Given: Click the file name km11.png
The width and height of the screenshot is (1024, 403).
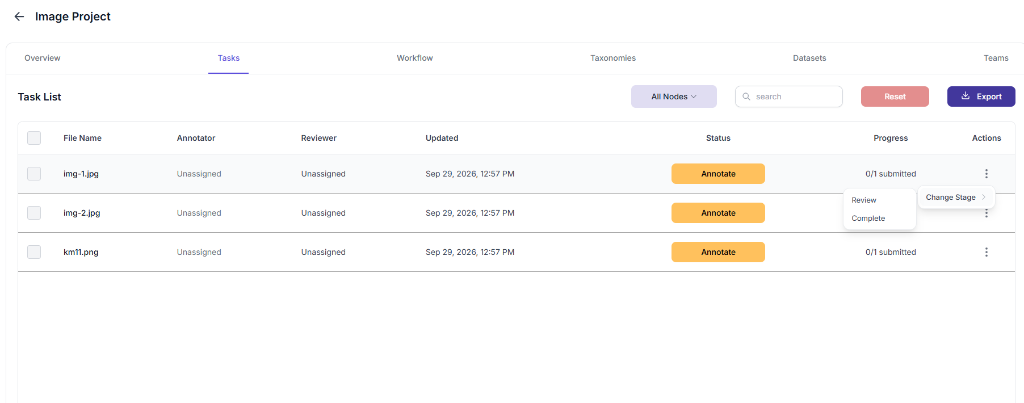Looking at the screenshot, I should 81,252.
